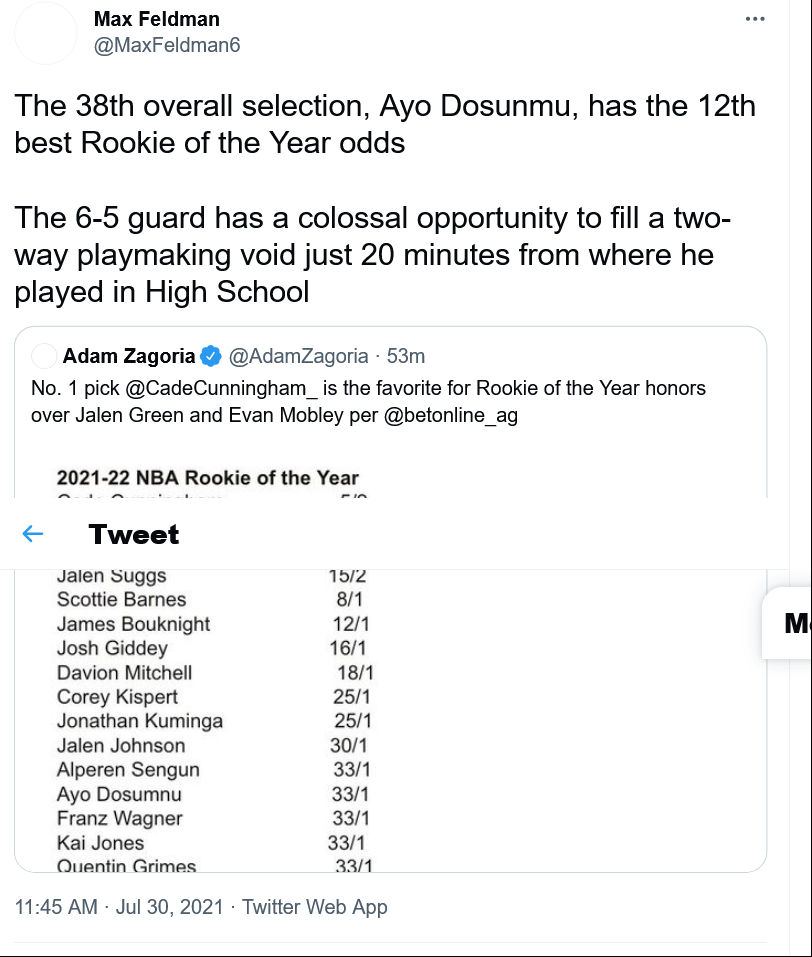Viewport: 812px width, 957px height.
Task: Click Adam Zagoria's verified badge
Action: coord(210,356)
